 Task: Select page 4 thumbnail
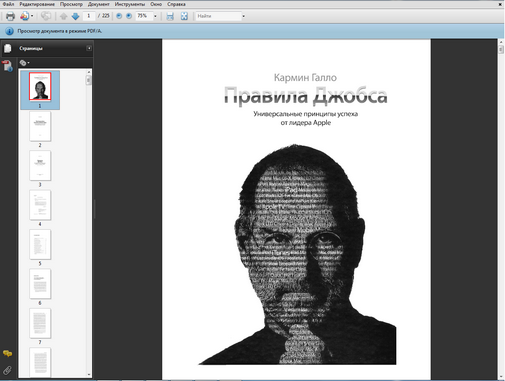[x=40, y=205]
